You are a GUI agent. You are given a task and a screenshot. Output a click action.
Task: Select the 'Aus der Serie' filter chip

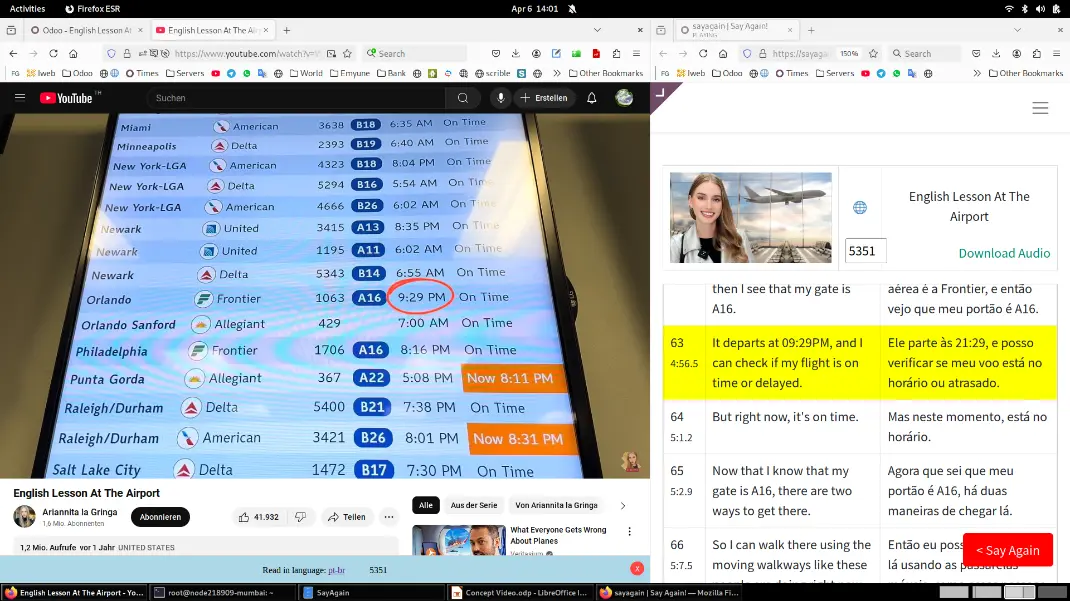tap(474, 505)
